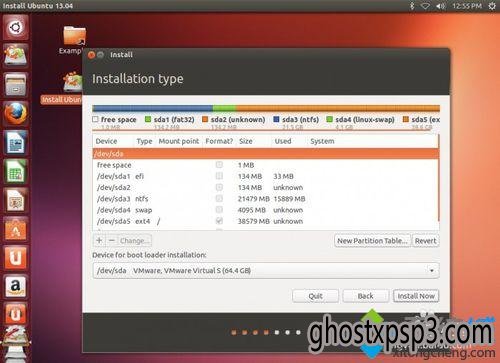Screen dimensions: 500x363
Task: Add a new partition with plus button
Action: 99,241
